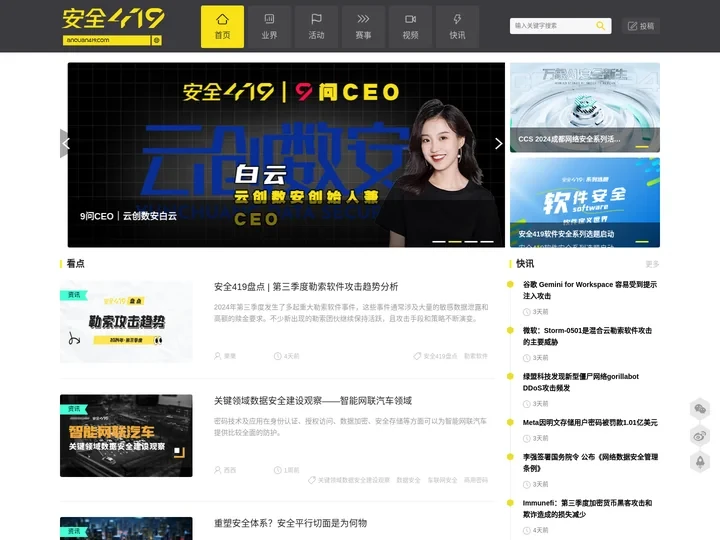This screenshot has height=540, width=720.
Task: Open the 视频 navigation tab
Action: tap(411, 27)
